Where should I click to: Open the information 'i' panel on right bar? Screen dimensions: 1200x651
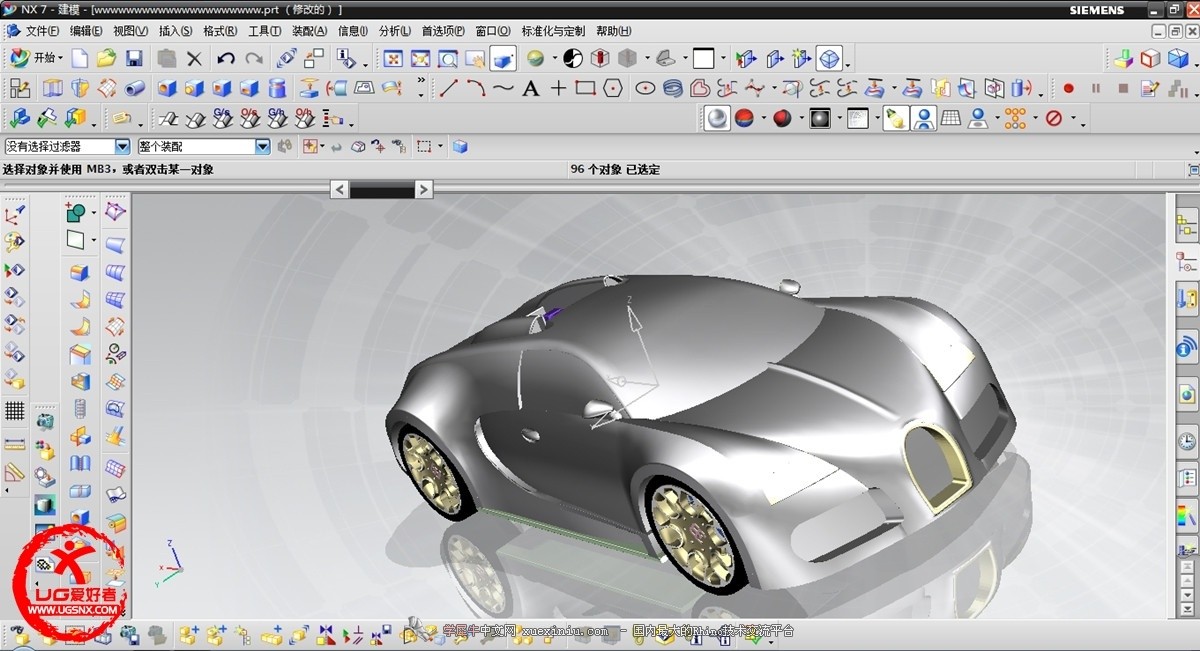point(1187,347)
